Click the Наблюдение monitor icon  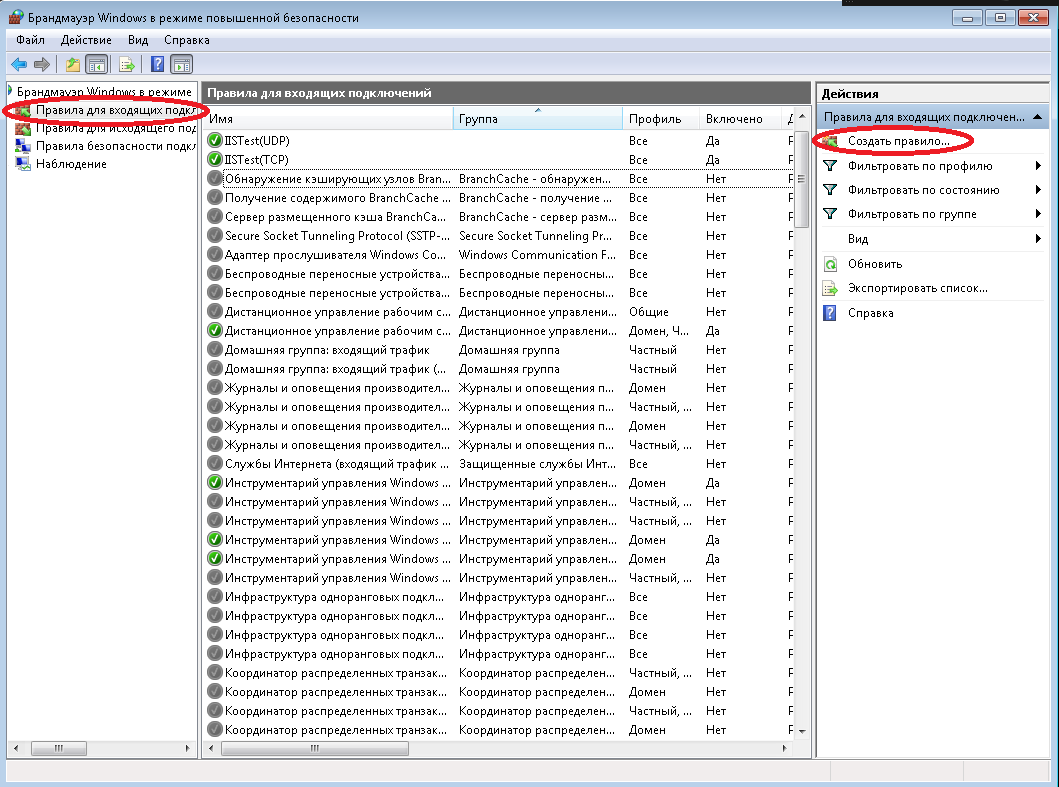[x=23, y=163]
